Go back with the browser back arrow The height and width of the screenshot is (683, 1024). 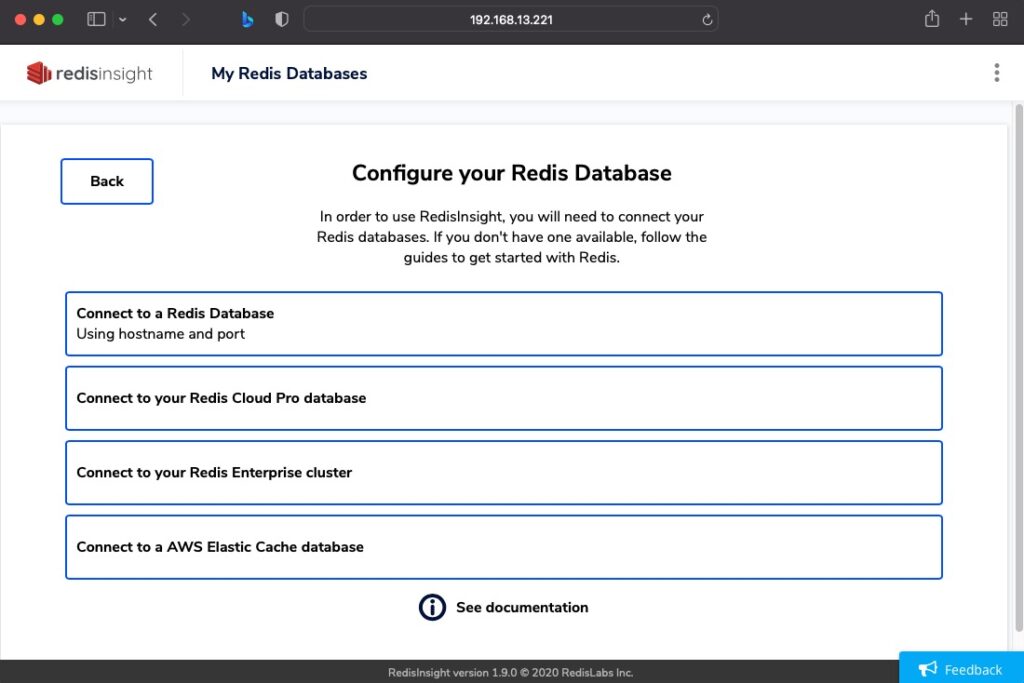[153, 20]
